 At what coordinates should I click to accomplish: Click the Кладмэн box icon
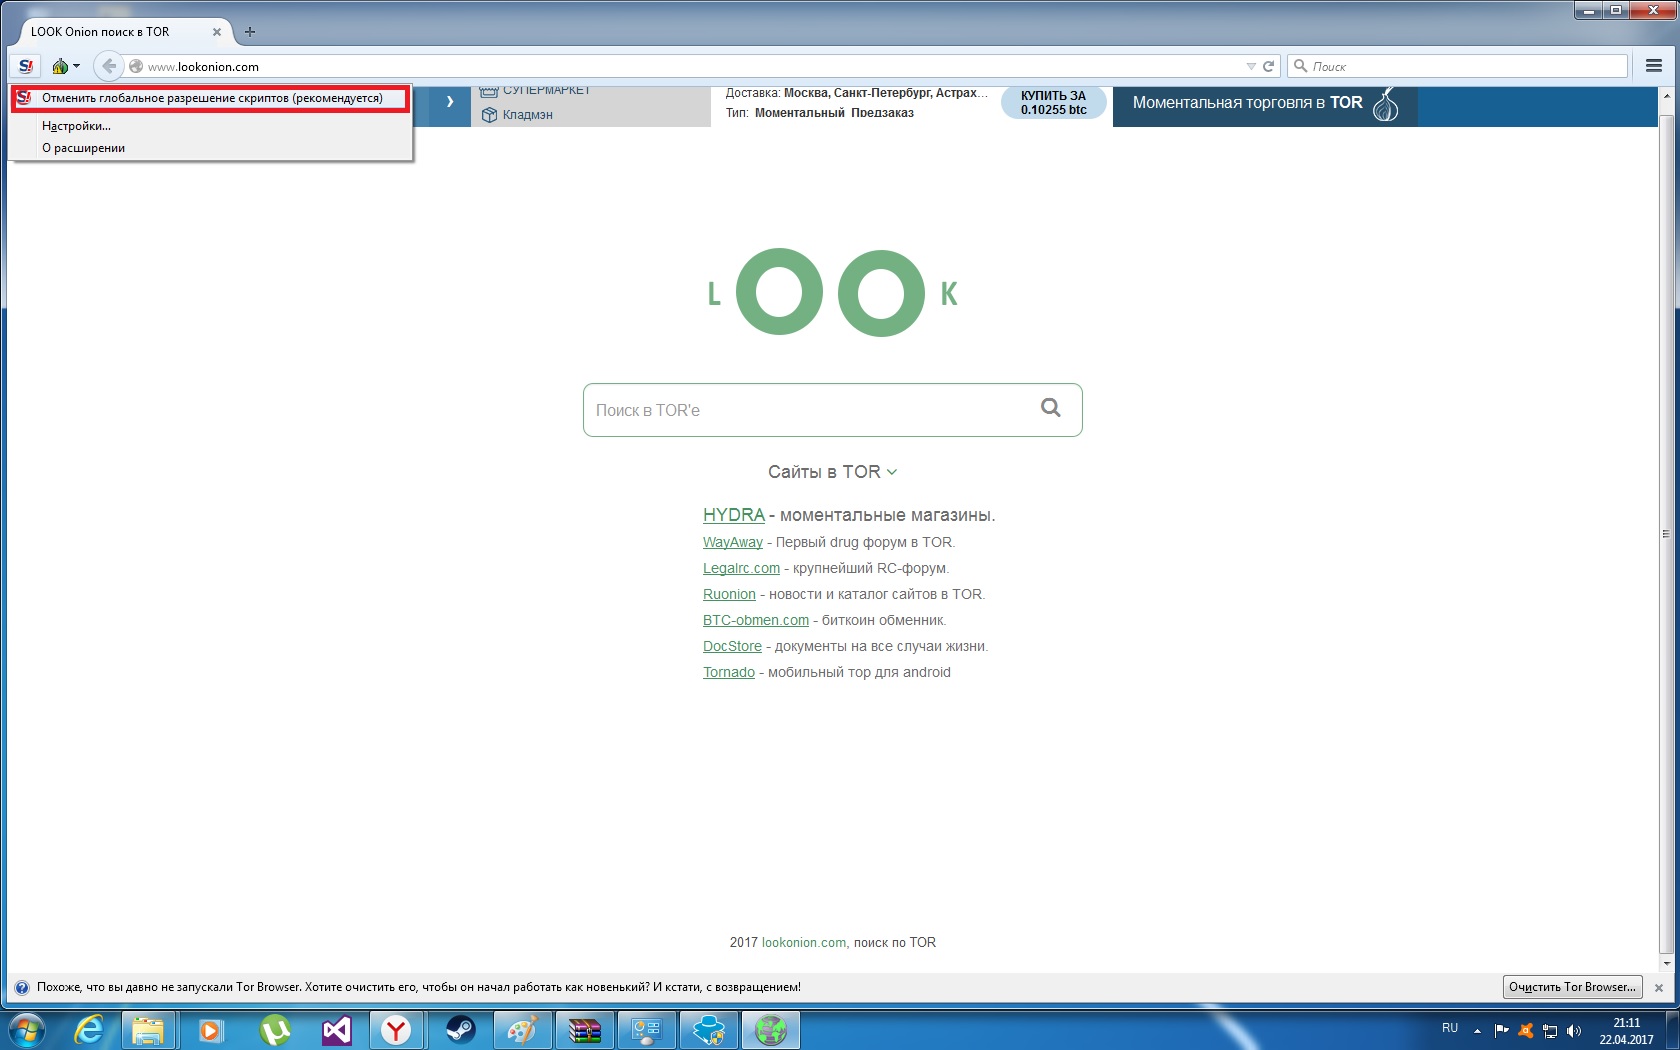[x=489, y=115]
